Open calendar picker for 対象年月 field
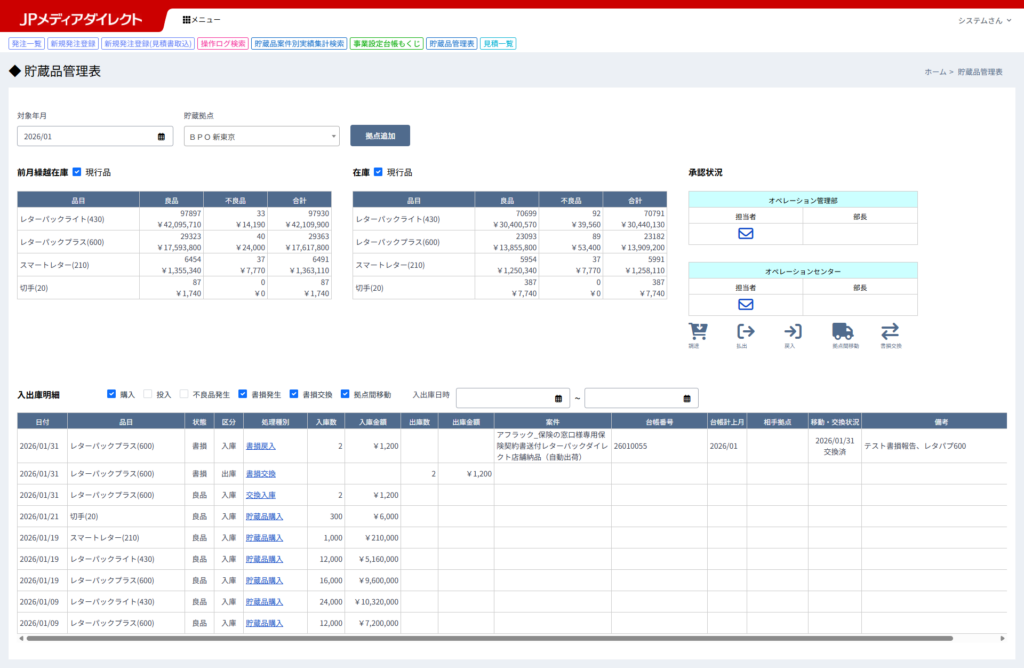The width and height of the screenshot is (1024, 668). (162, 136)
